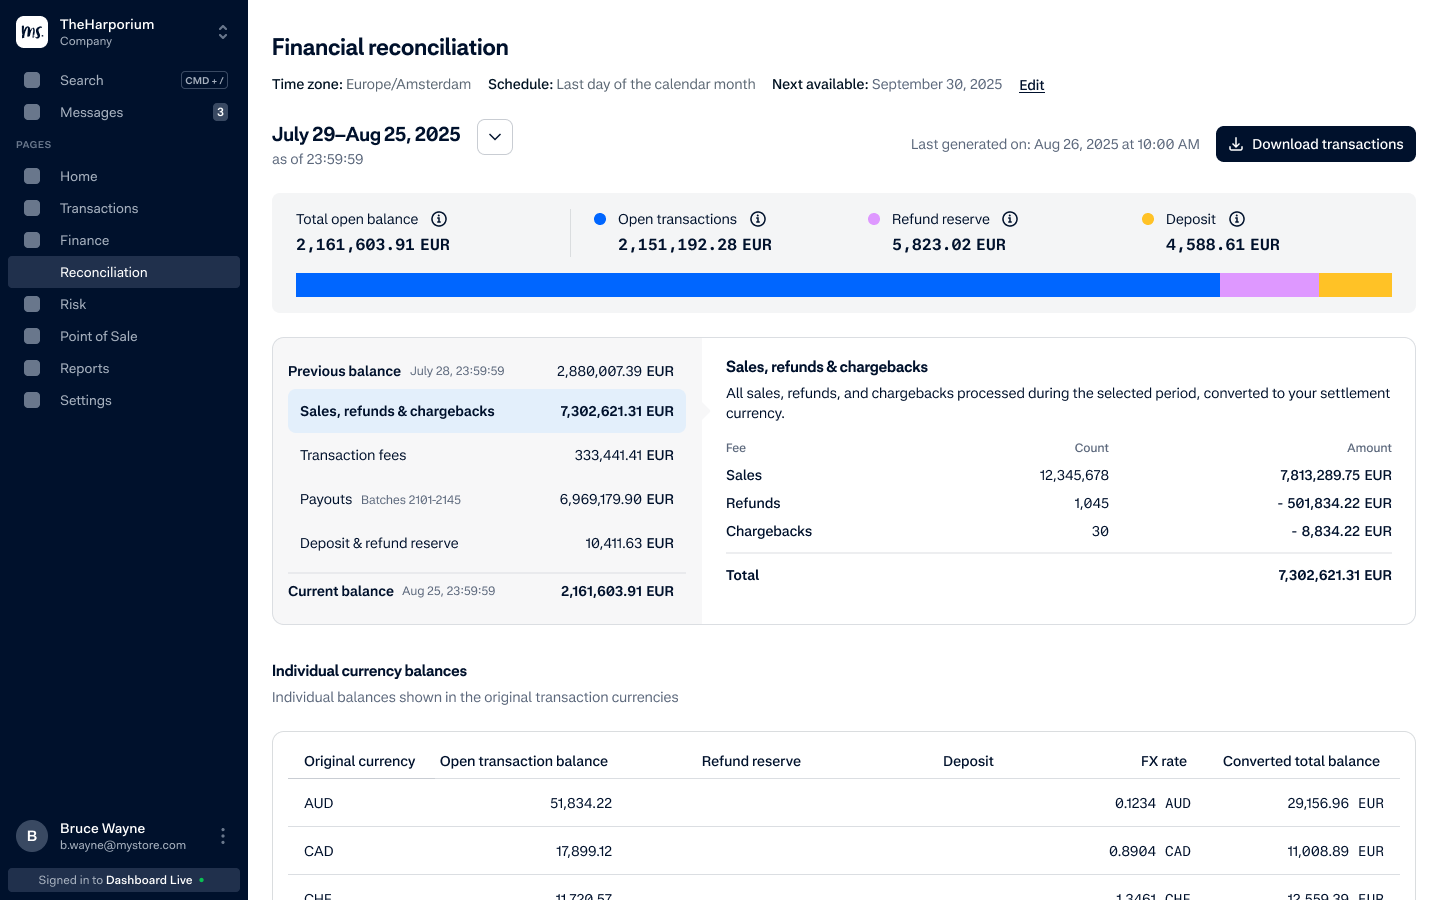The height and width of the screenshot is (900, 1440).
Task: Click the AUD currency row
Action: click(844, 803)
